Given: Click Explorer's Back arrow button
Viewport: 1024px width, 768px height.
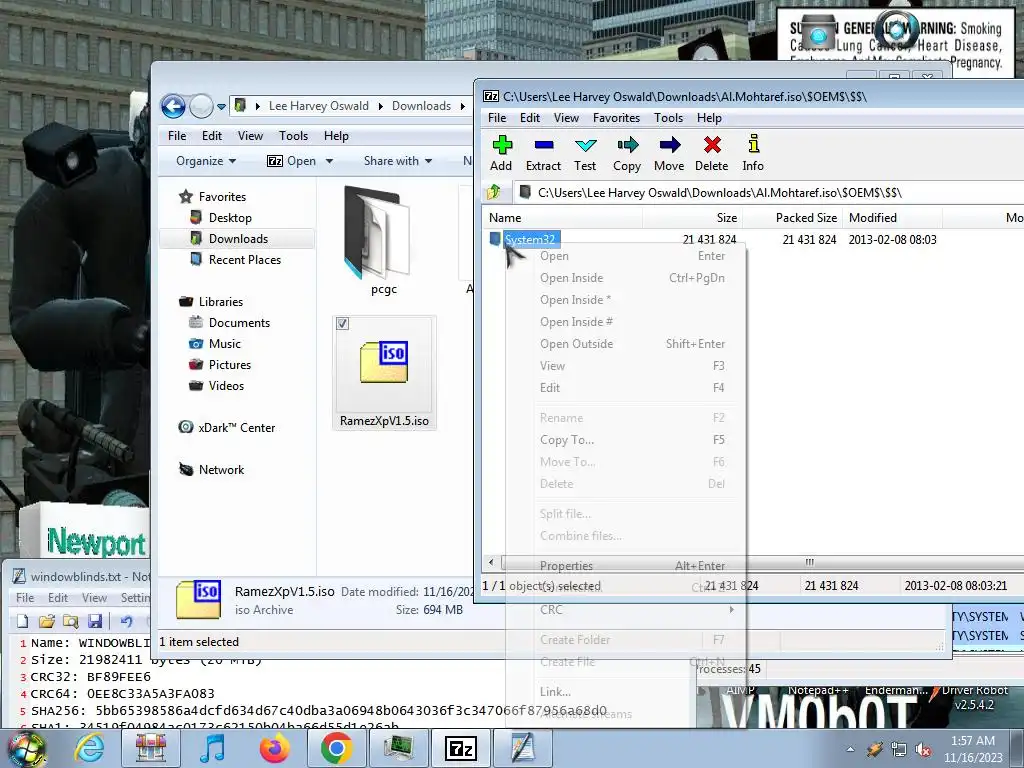Looking at the screenshot, I should click(x=173, y=106).
